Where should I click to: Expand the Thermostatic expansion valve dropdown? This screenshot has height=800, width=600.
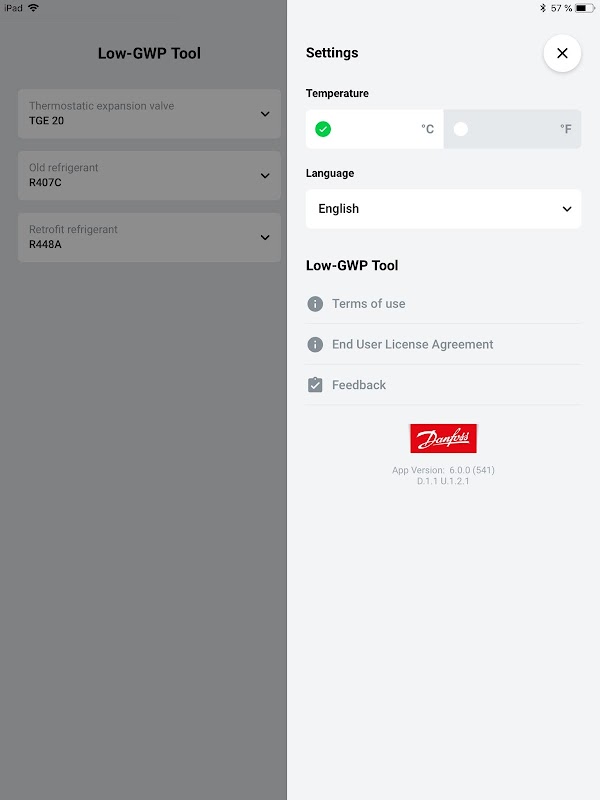click(x=149, y=114)
